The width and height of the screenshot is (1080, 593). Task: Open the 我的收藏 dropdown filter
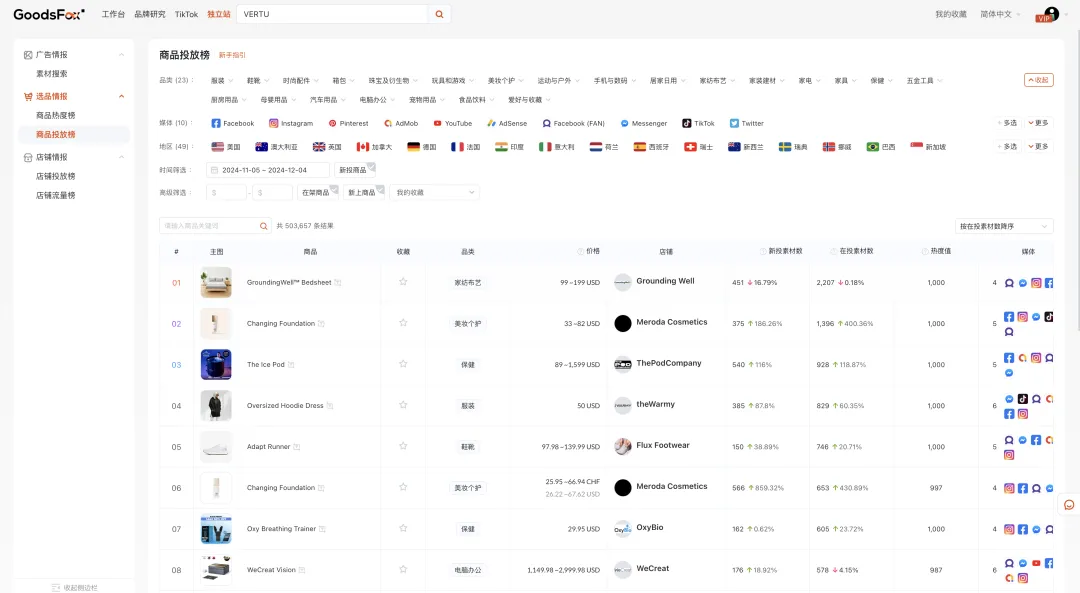click(434, 192)
